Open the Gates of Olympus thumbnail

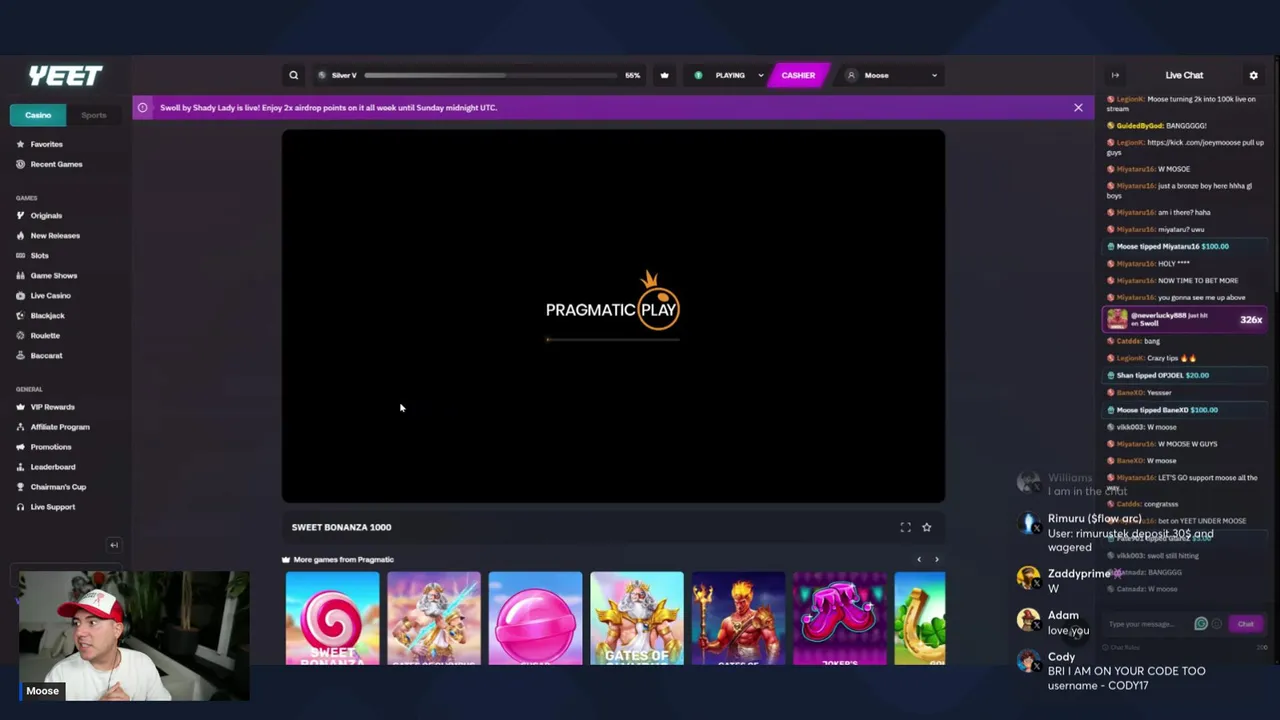tap(637, 618)
